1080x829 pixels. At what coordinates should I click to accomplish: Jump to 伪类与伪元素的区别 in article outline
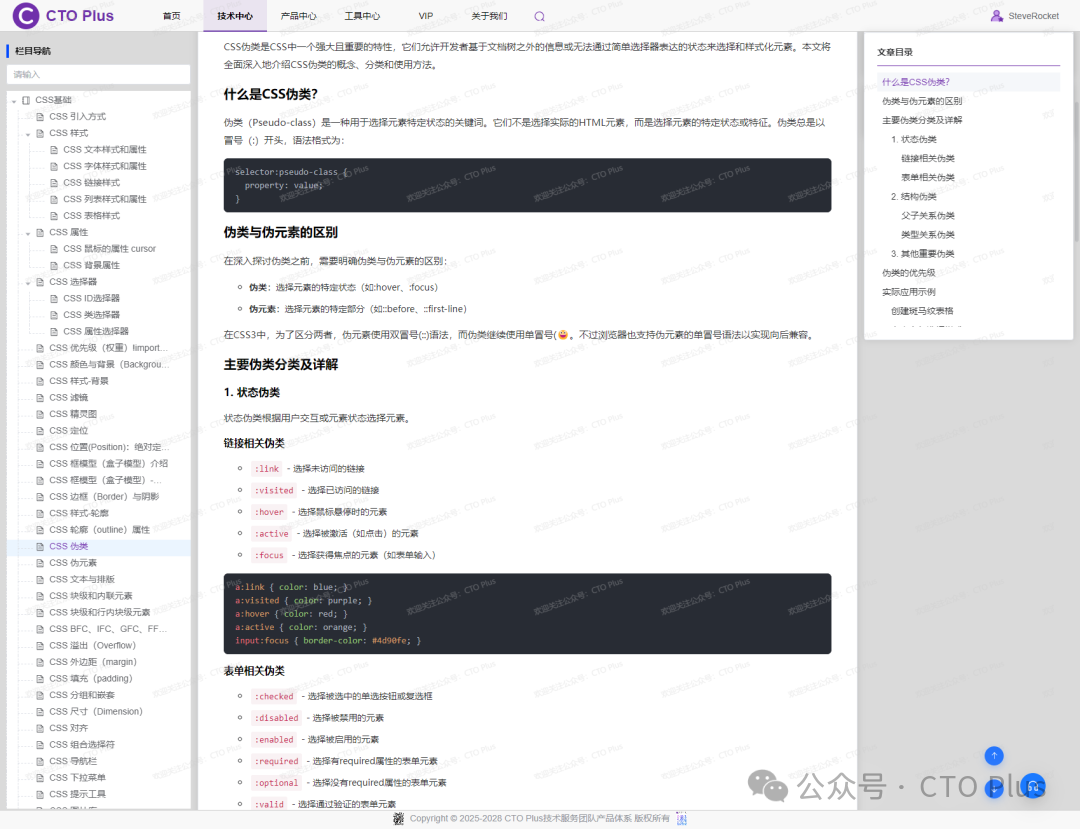click(922, 101)
